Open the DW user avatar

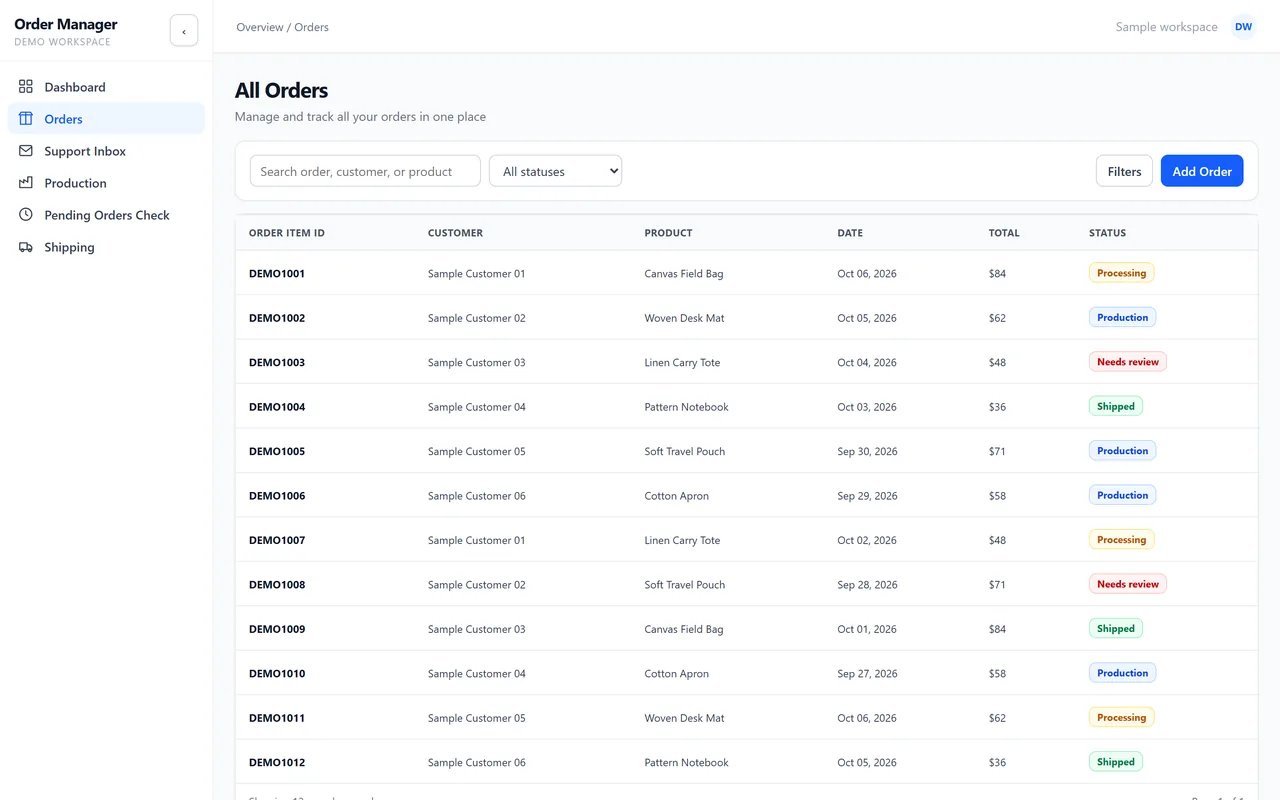(1243, 27)
